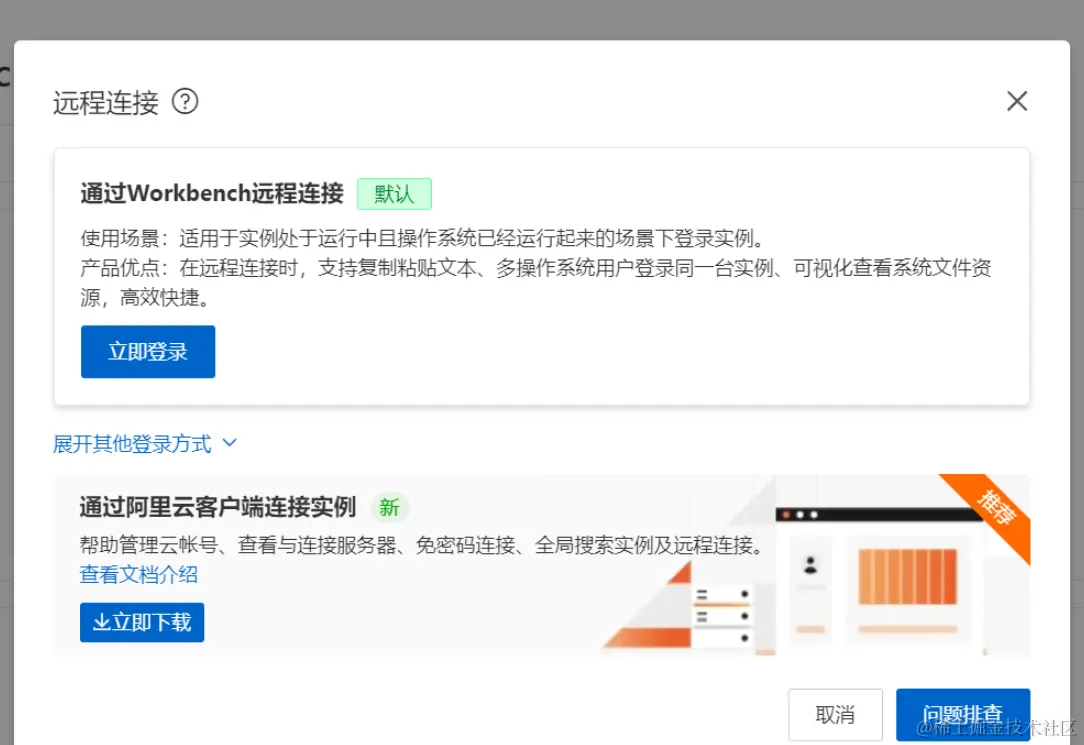Click the 立即下载 download button
Screen dimensions: 1084x745
pyautogui.click(x=142, y=622)
